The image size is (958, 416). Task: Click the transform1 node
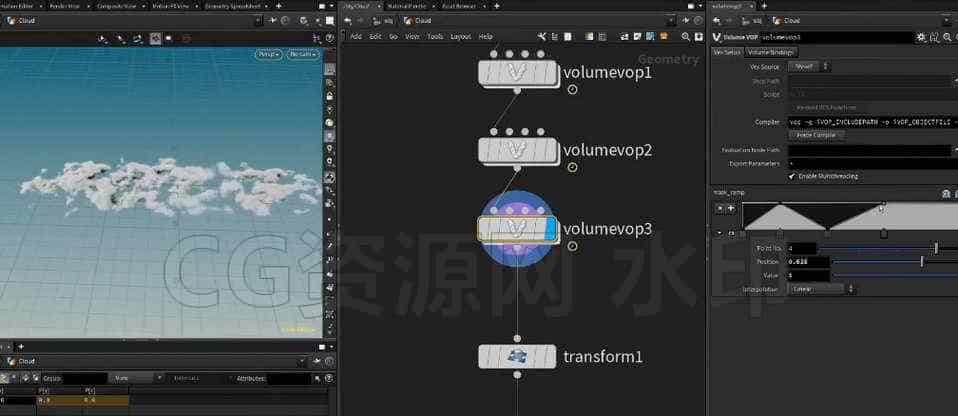pyautogui.click(x=517, y=356)
